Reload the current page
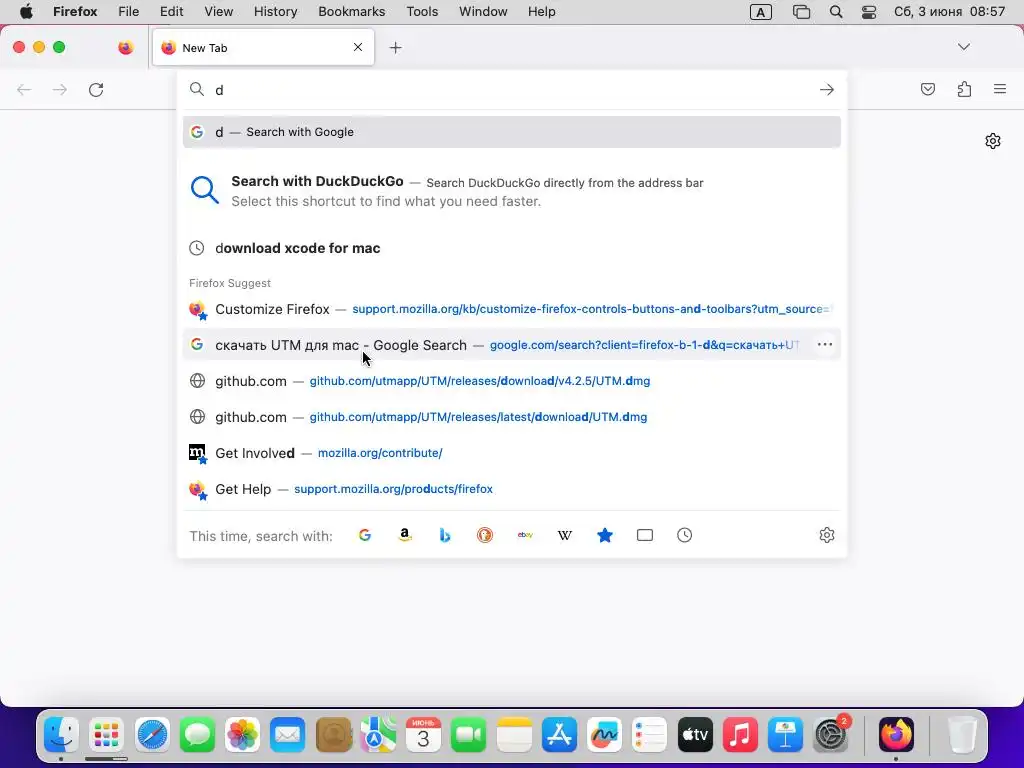Viewport: 1024px width, 768px height. (x=96, y=89)
